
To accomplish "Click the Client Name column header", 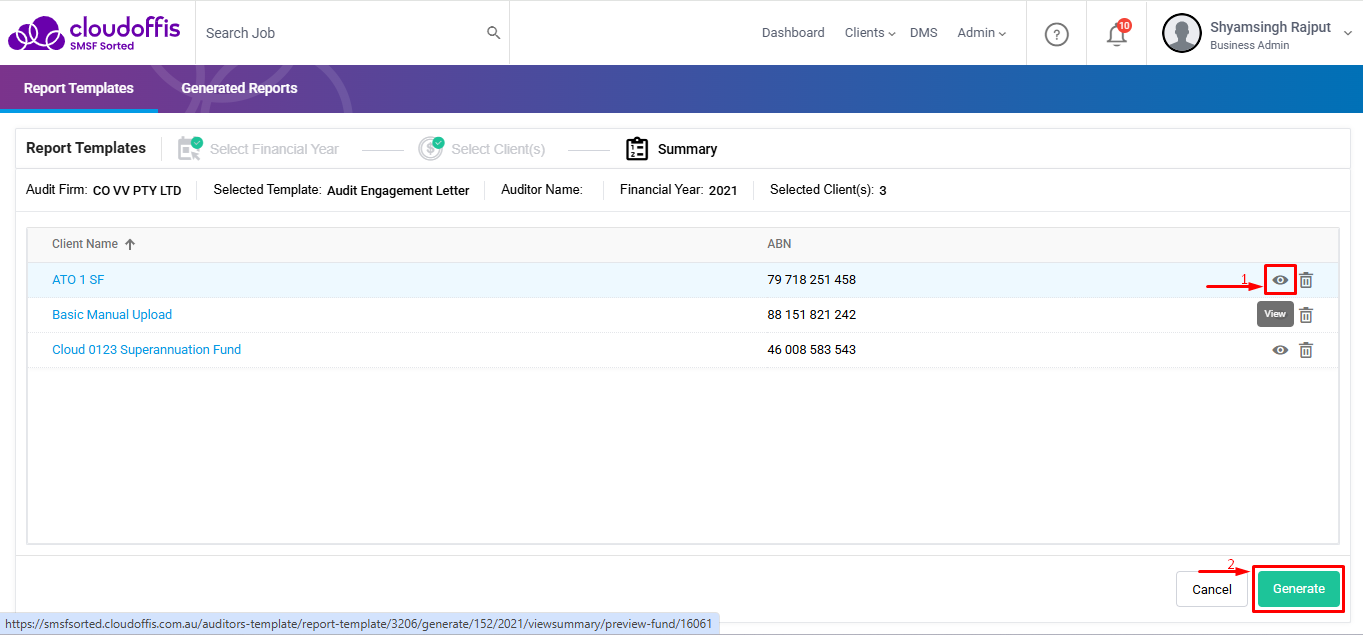I will coord(85,244).
